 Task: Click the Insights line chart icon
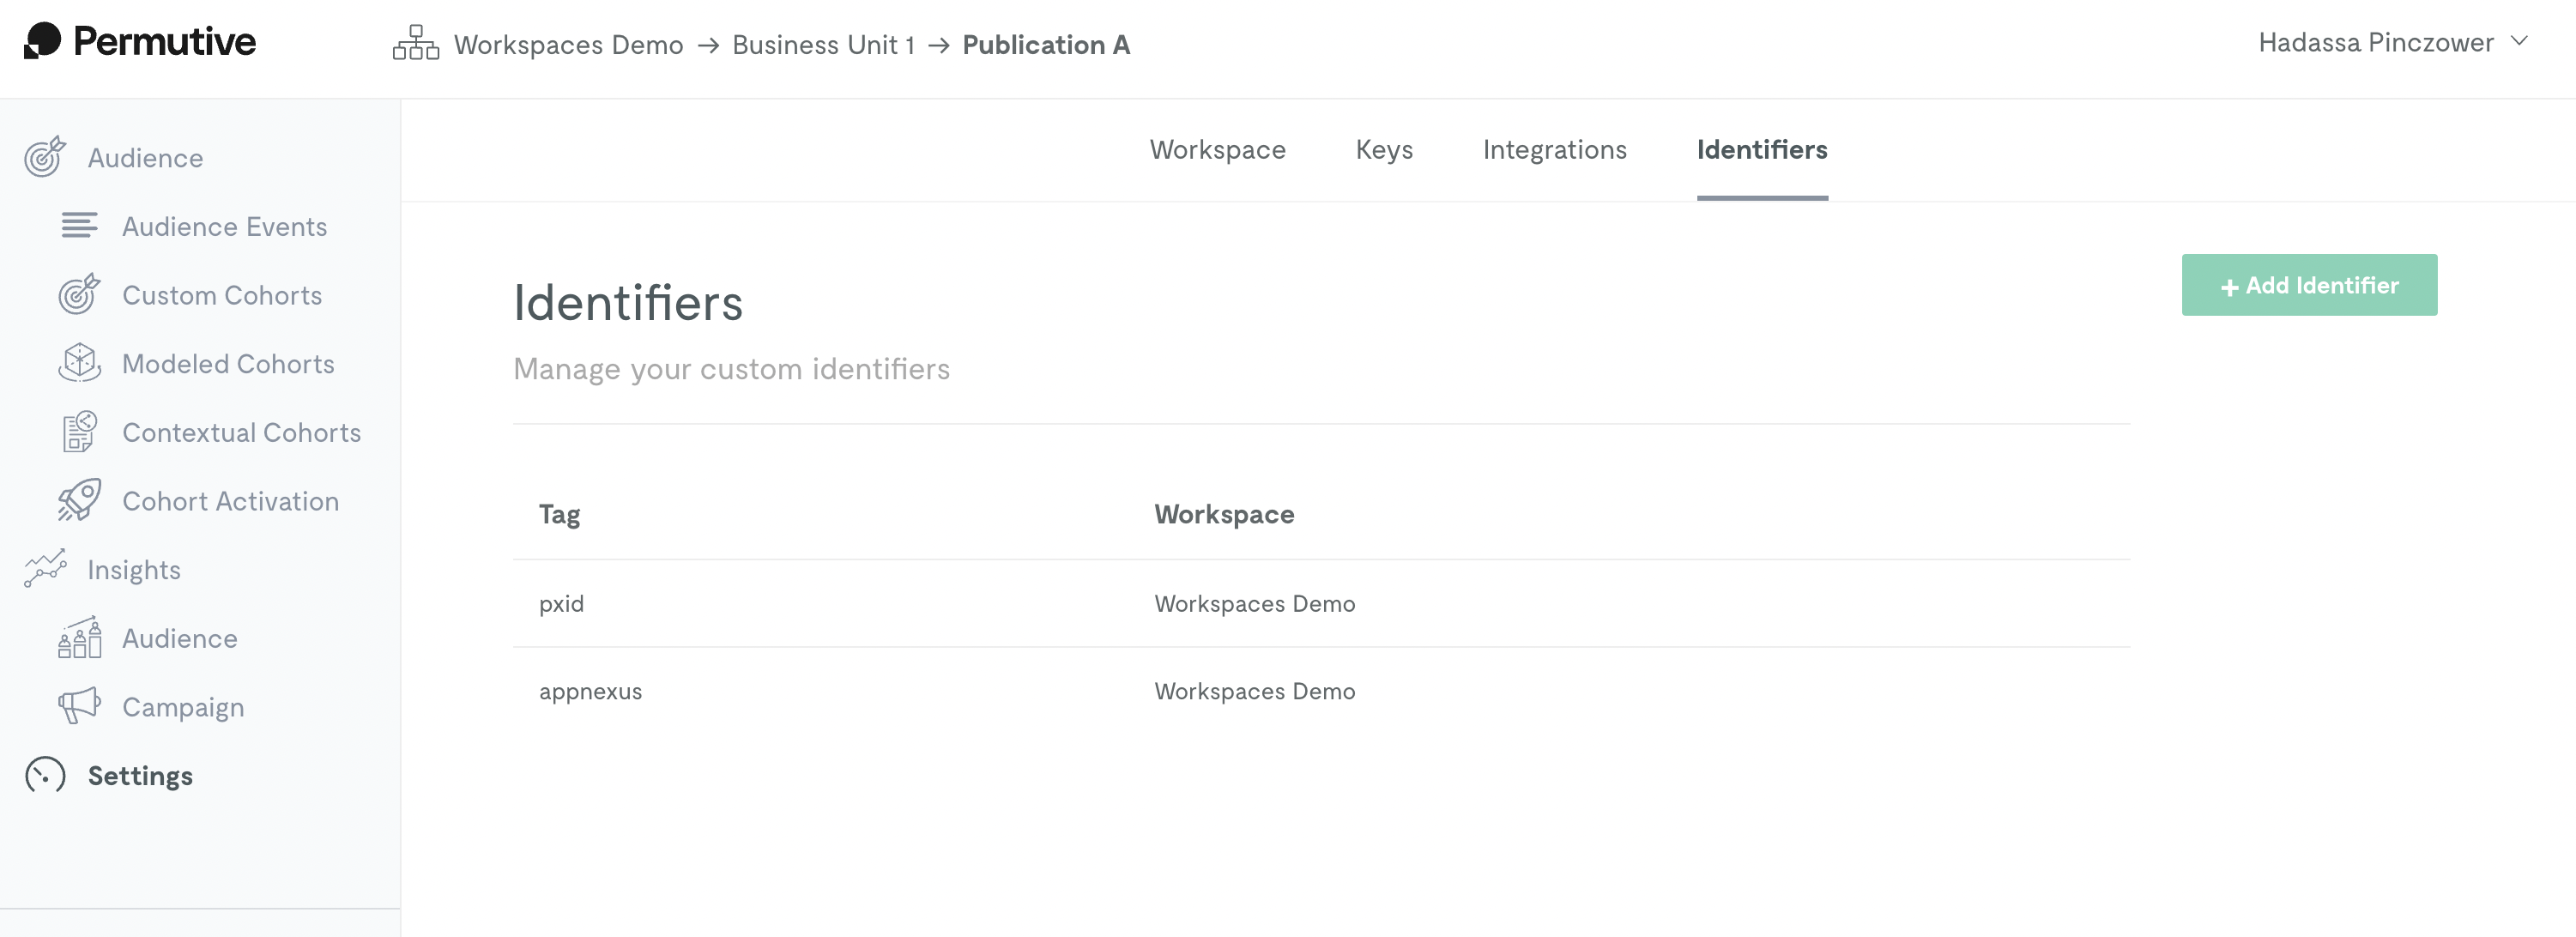[45, 568]
